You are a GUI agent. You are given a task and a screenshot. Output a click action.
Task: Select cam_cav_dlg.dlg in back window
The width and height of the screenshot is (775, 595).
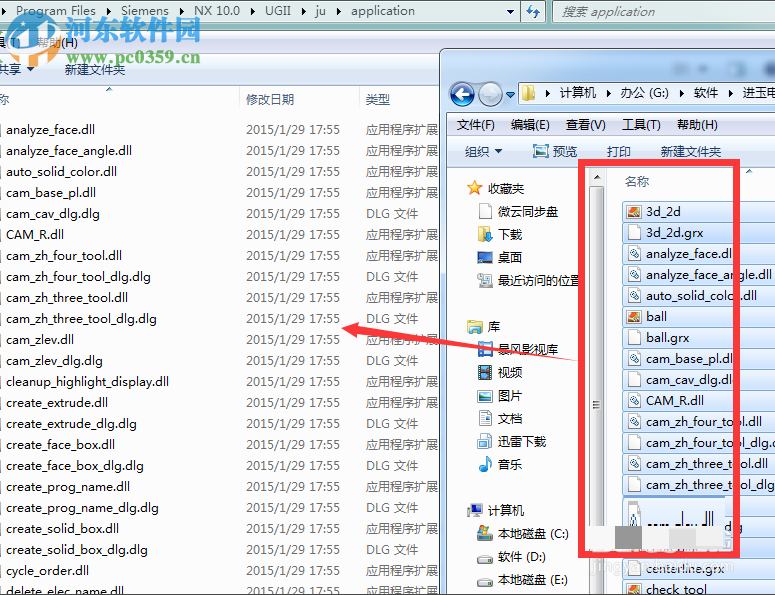[53, 213]
